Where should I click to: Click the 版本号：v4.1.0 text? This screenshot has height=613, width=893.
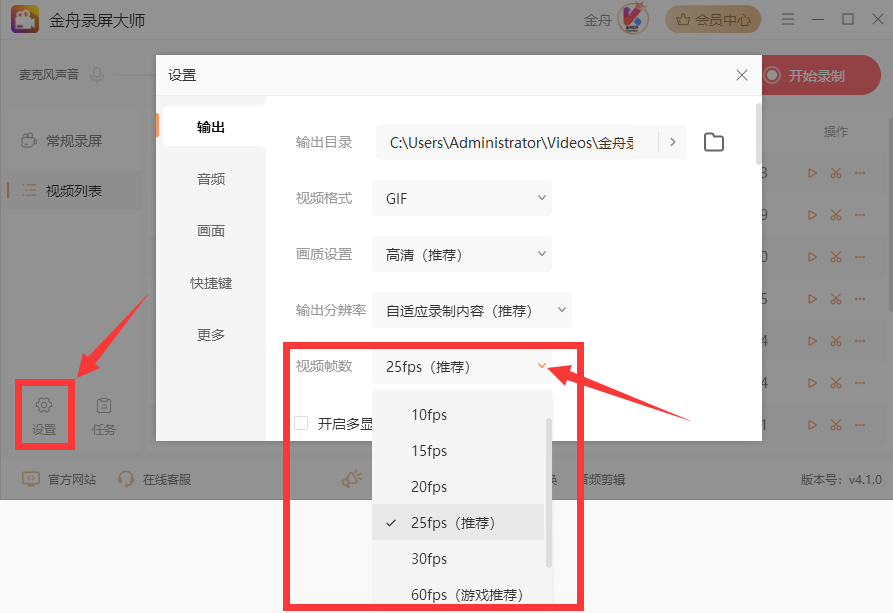pyautogui.click(x=841, y=480)
